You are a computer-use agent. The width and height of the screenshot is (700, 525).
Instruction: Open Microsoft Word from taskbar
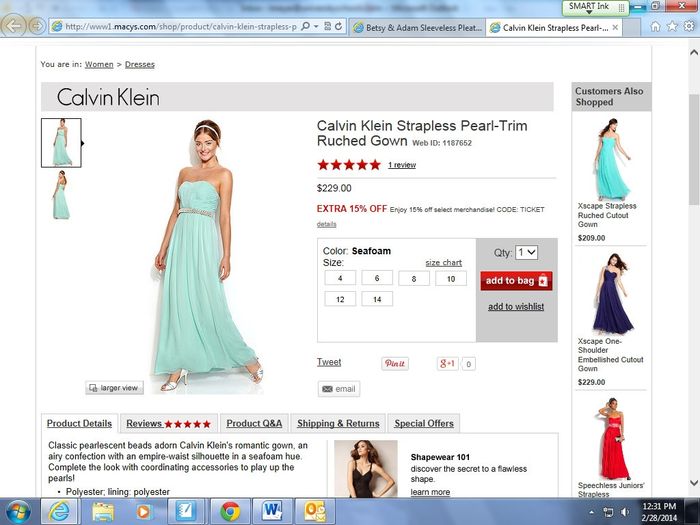tap(271, 512)
